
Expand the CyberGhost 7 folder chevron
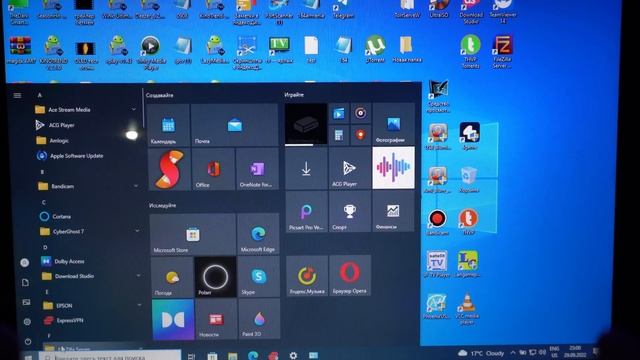pyautogui.click(x=137, y=231)
